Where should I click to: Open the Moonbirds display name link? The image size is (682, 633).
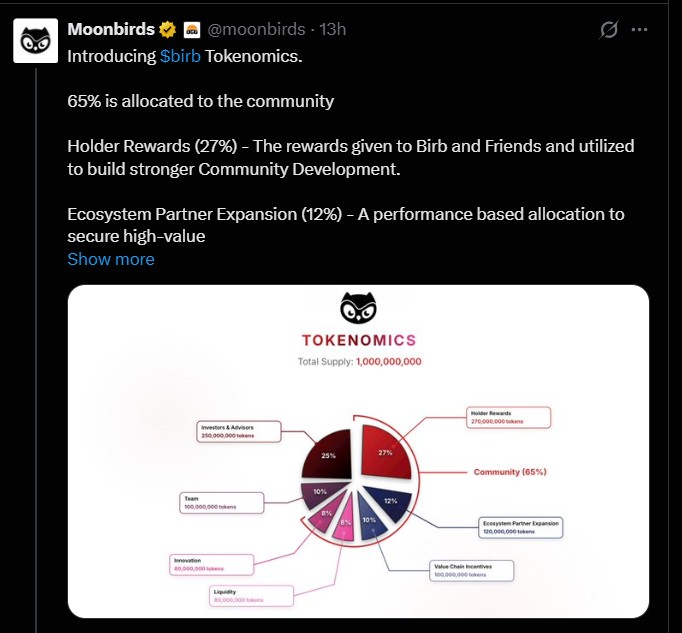107,30
